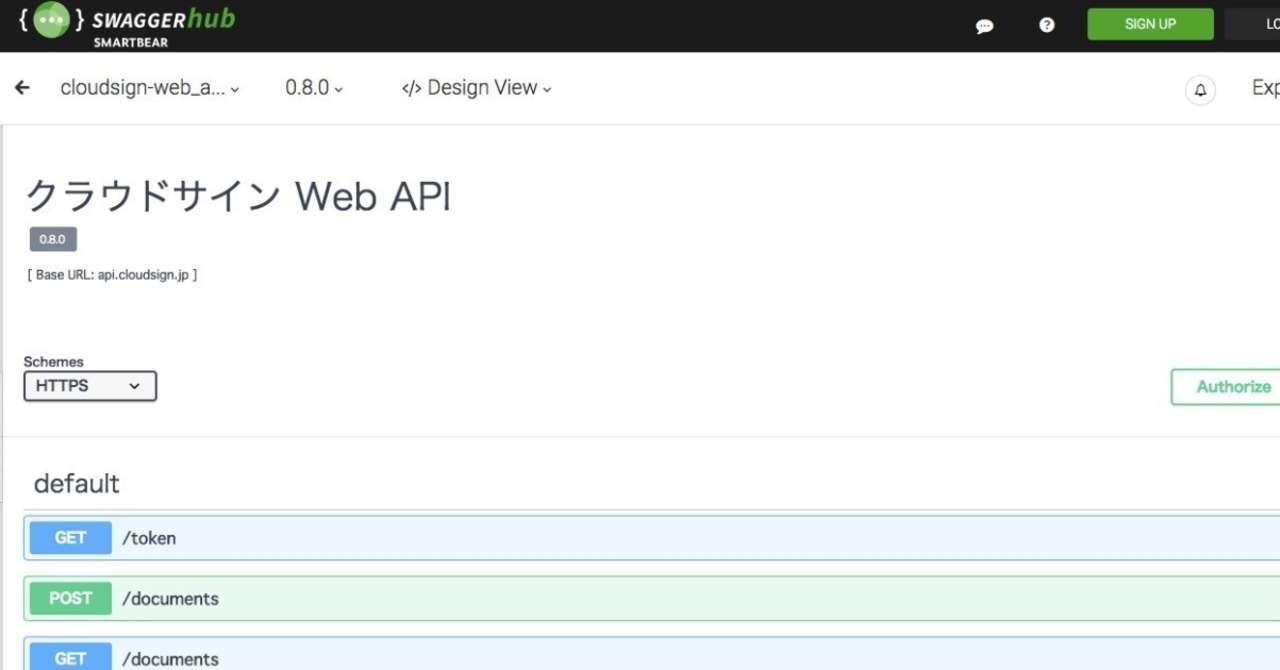This screenshot has height=670, width=1280.
Task: Go back with the left arrow
Action: pyautogui.click(x=22, y=88)
